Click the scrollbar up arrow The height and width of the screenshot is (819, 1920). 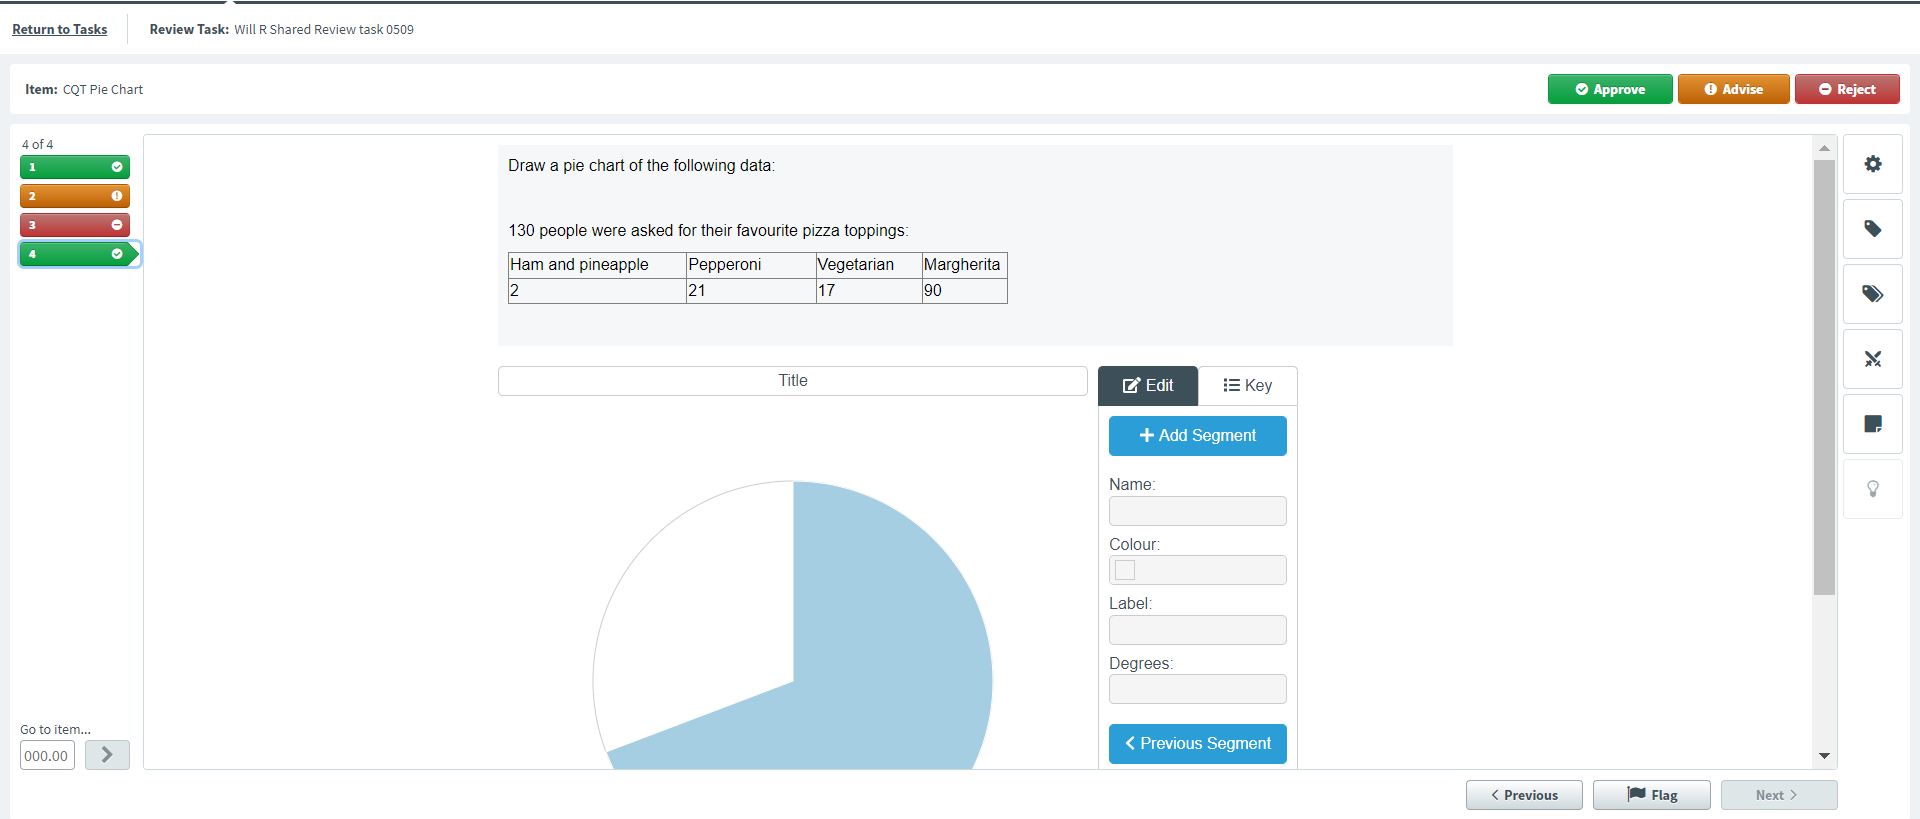point(1825,148)
